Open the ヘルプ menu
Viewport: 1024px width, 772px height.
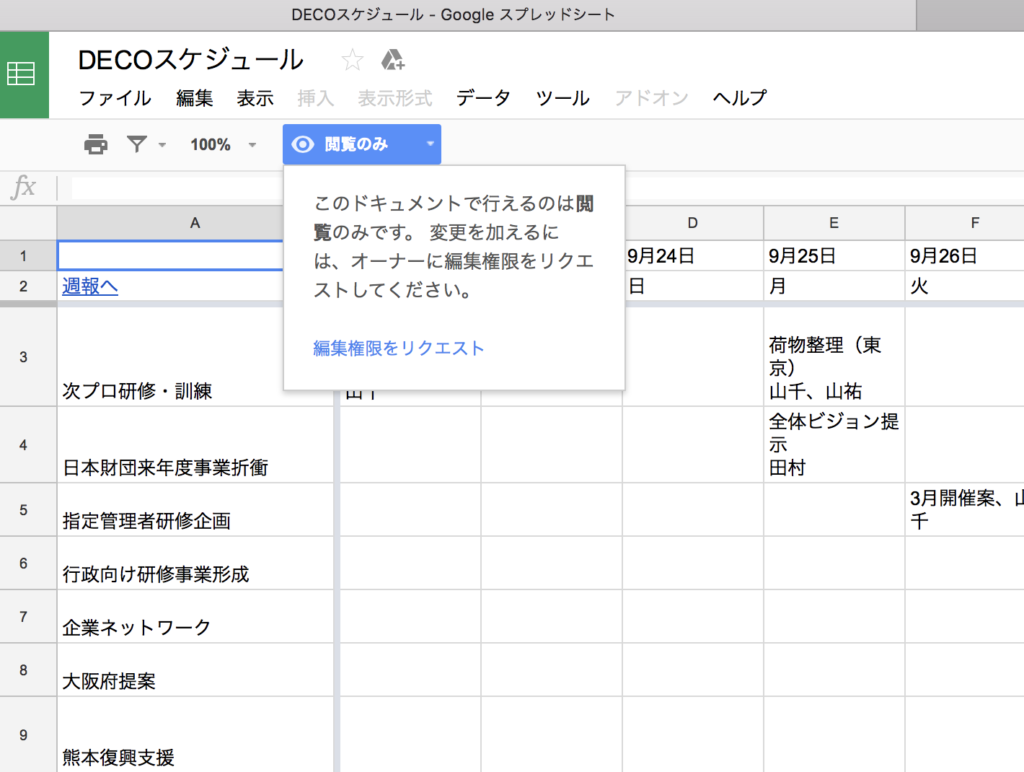(739, 98)
